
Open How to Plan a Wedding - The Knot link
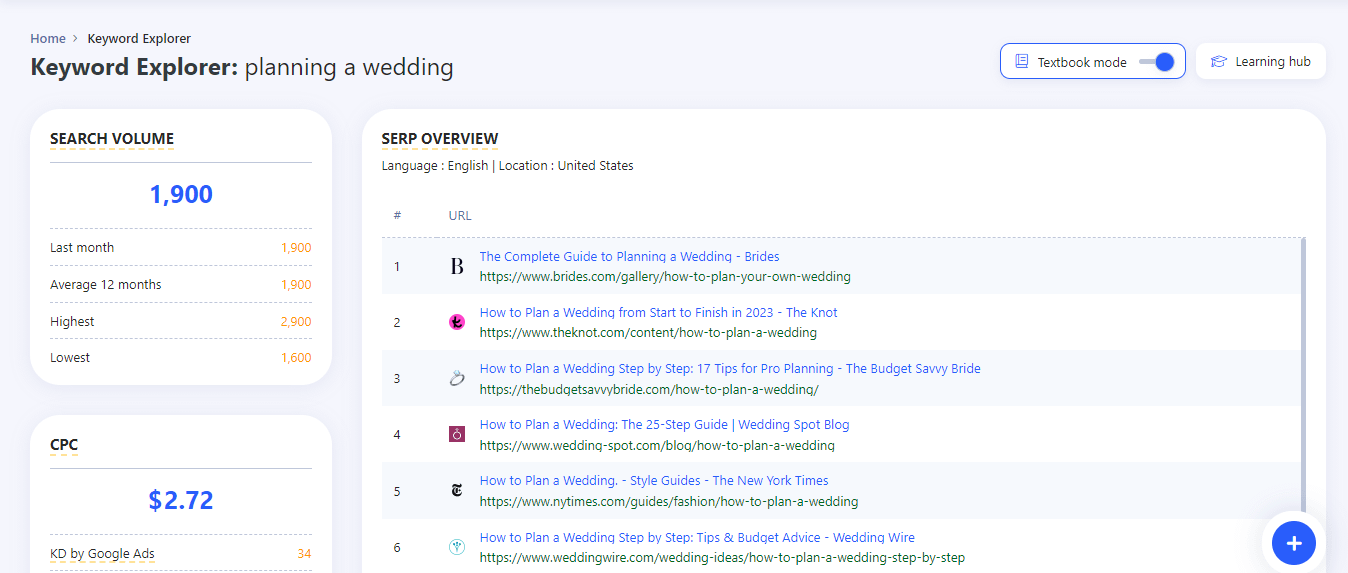point(658,313)
